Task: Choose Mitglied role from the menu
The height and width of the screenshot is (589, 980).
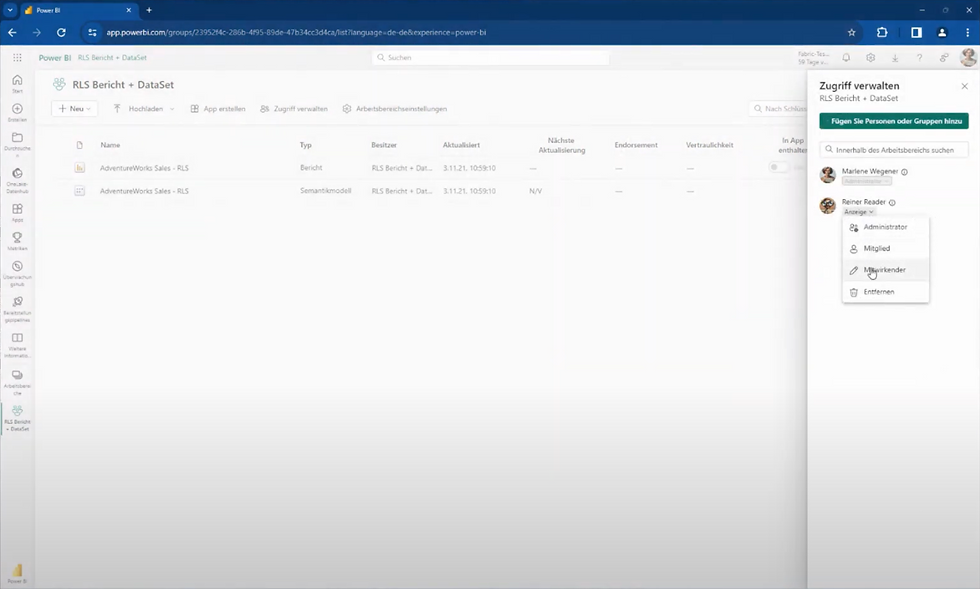Action: 886,248
